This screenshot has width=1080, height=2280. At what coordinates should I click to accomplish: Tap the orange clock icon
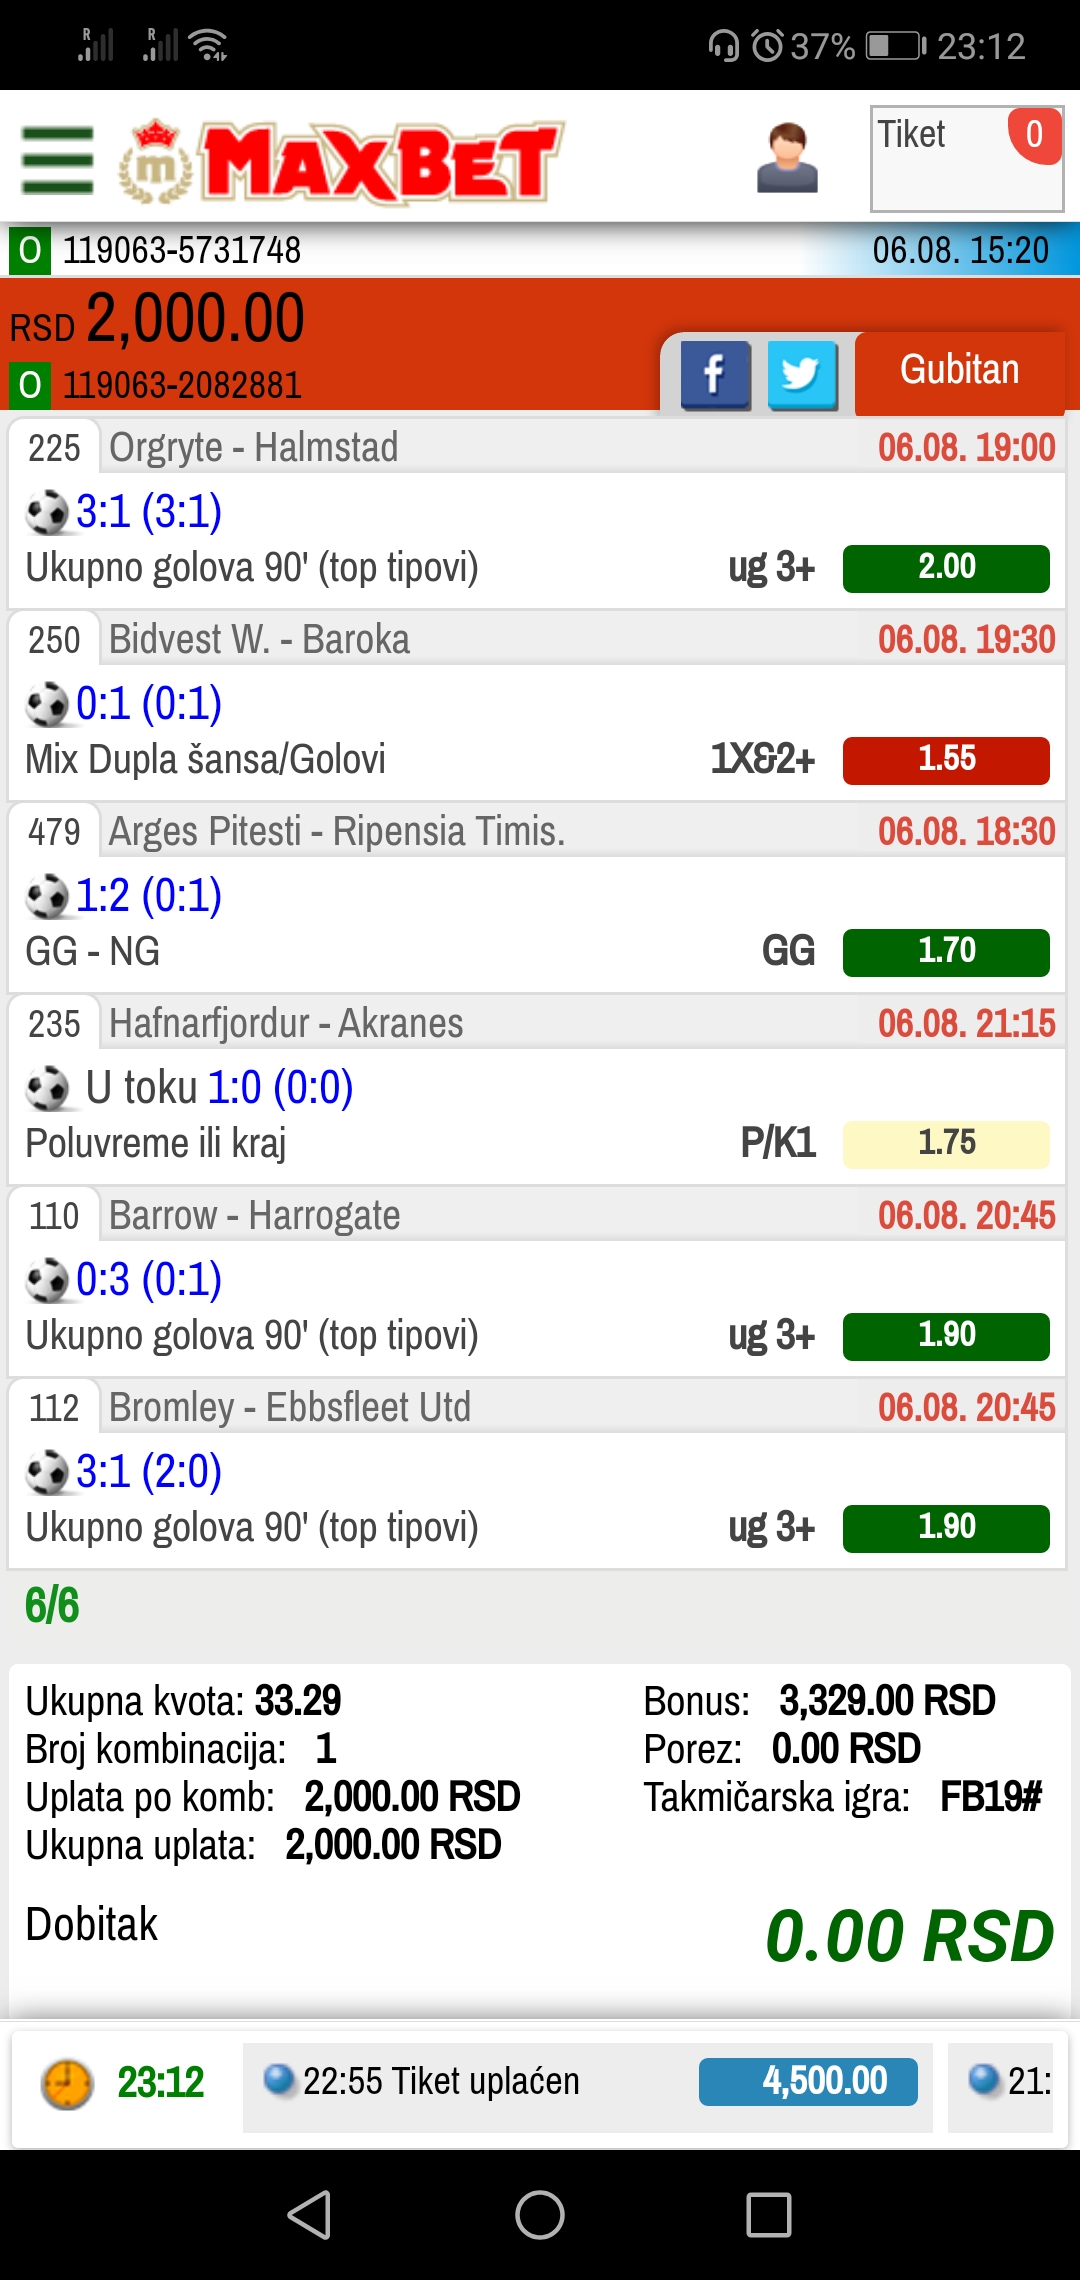[x=67, y=2084]
